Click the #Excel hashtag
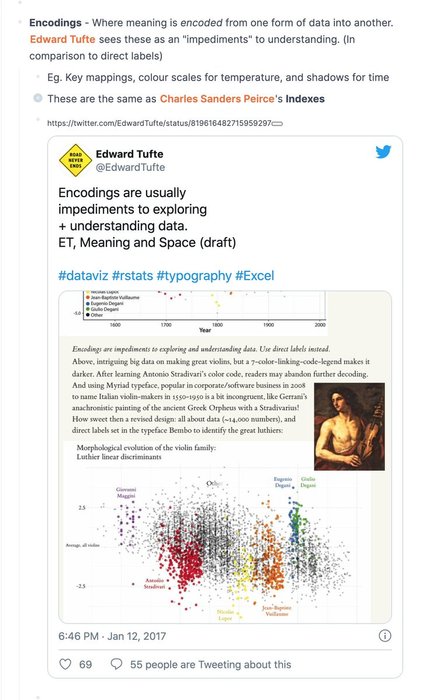431x700 pixels. coord(255,275)
